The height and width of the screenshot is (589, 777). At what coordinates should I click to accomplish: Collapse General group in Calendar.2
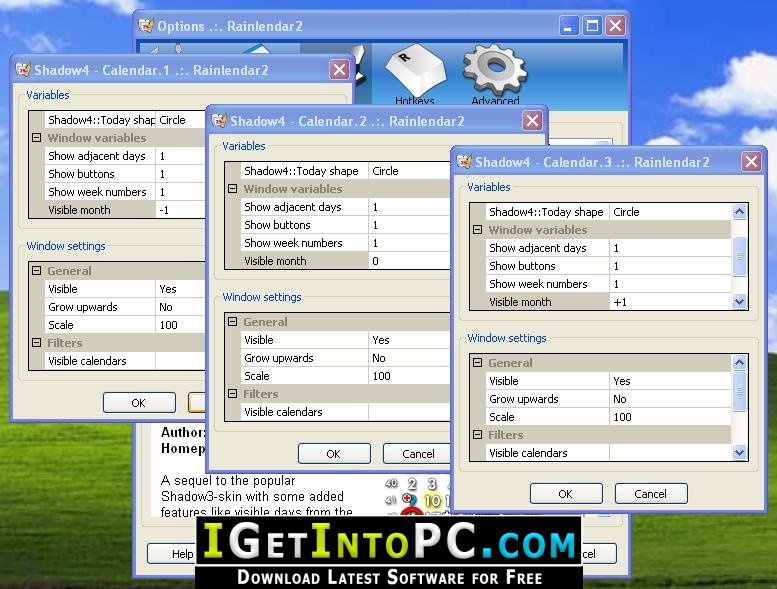(x=232, y=321)
